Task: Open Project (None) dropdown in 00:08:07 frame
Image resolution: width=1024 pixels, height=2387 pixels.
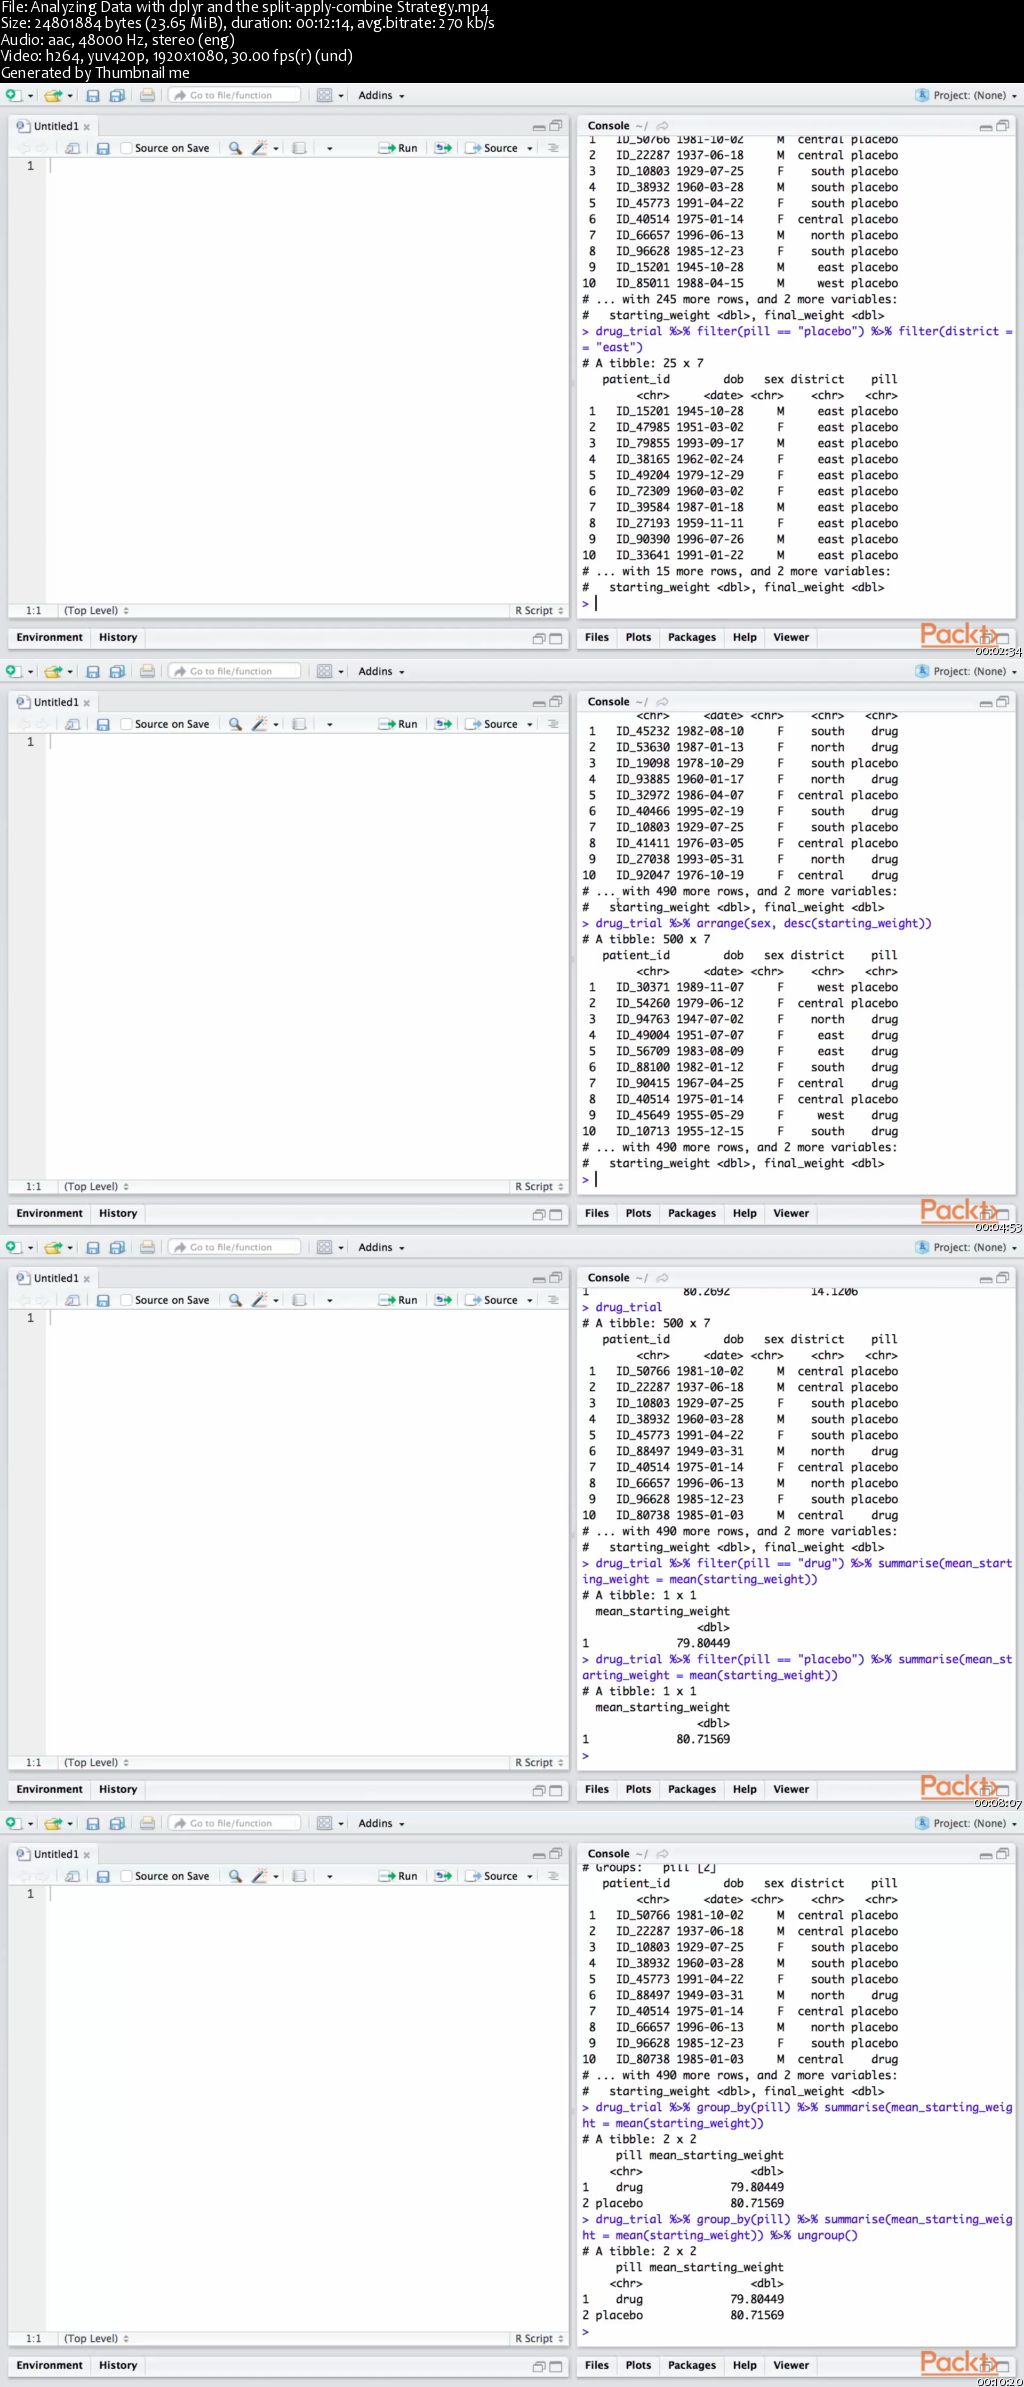Action: coord(966,1248)
